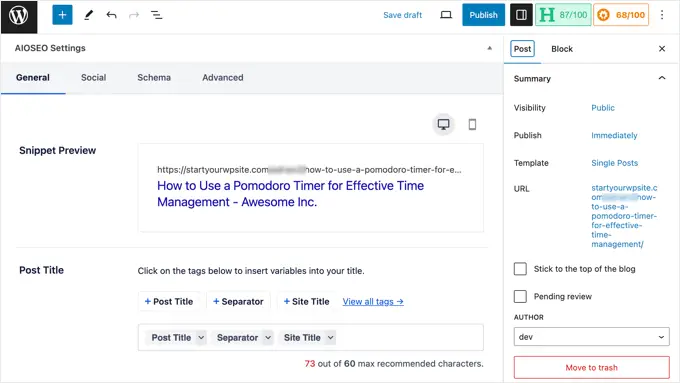Image resolution: width=680 pixels, height=383 pixels.
Task: Open the Author dropdown showing dev
Action: 592,337
